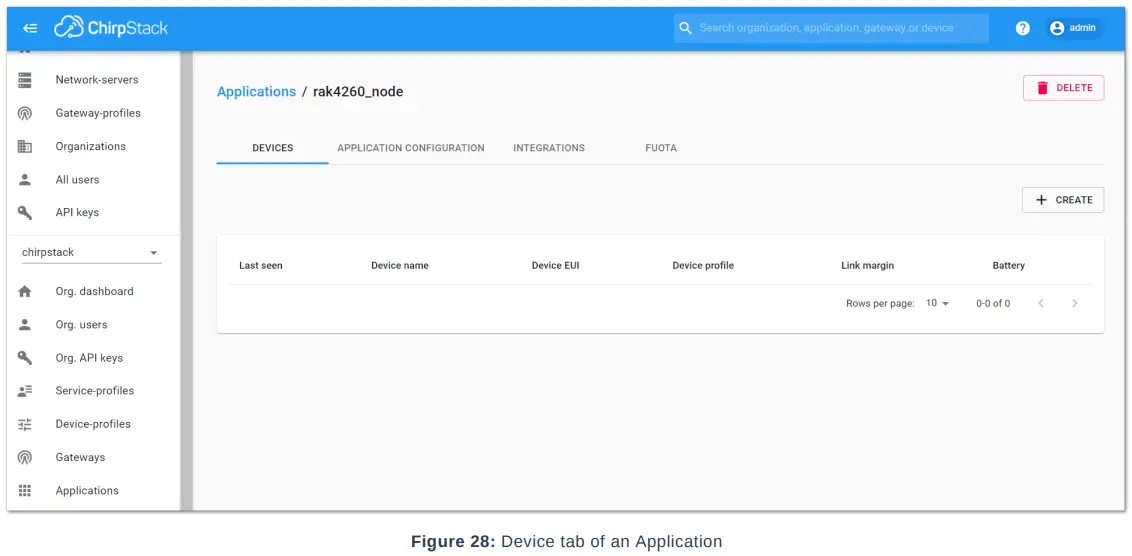This screenshot has width=1132, height=556.
Task: Click the rak4260_node breadcrumb text
Action: (358, 92)
